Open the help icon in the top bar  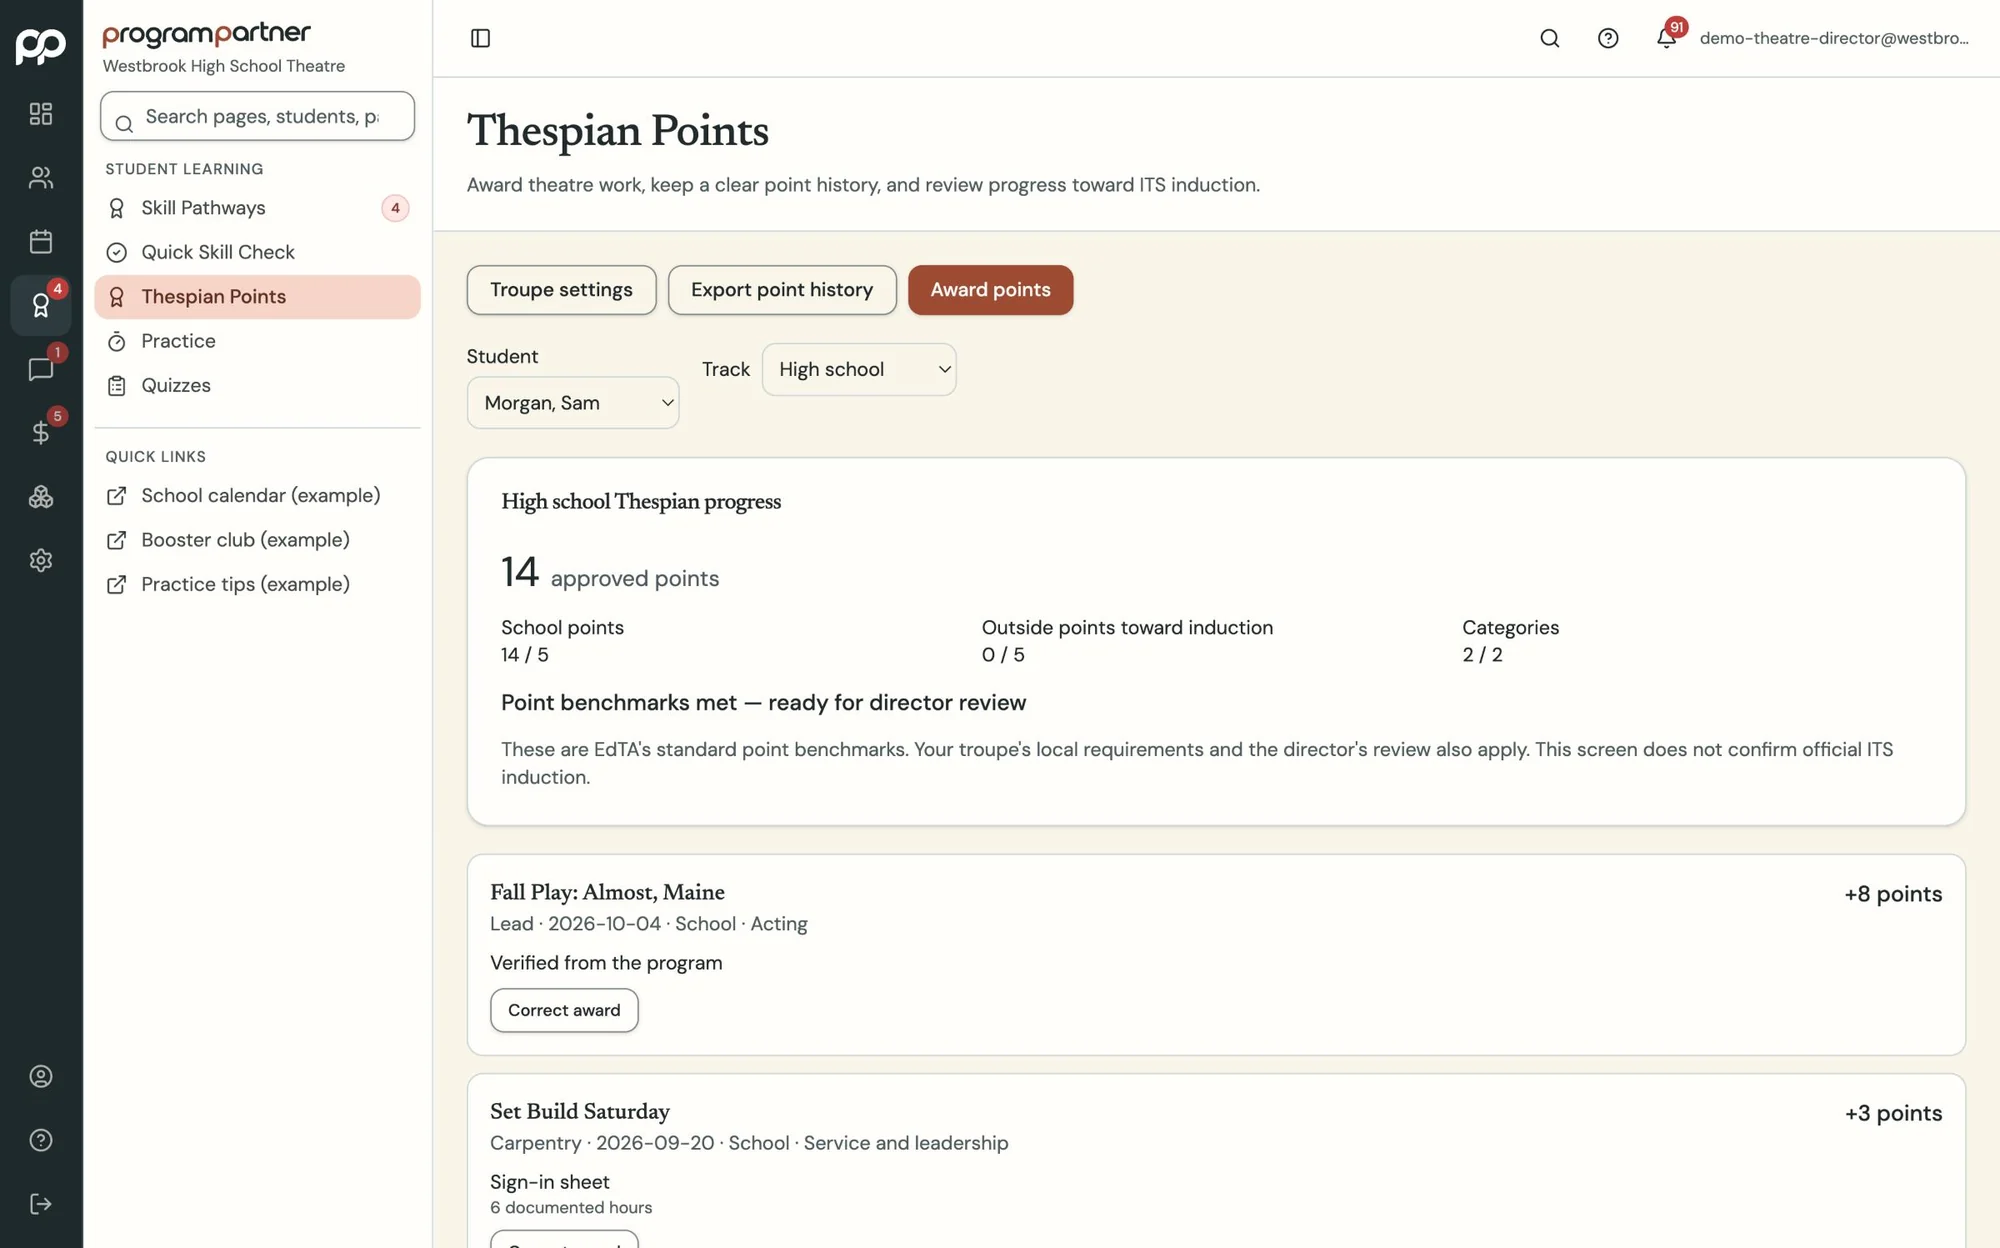(1608, 38)
